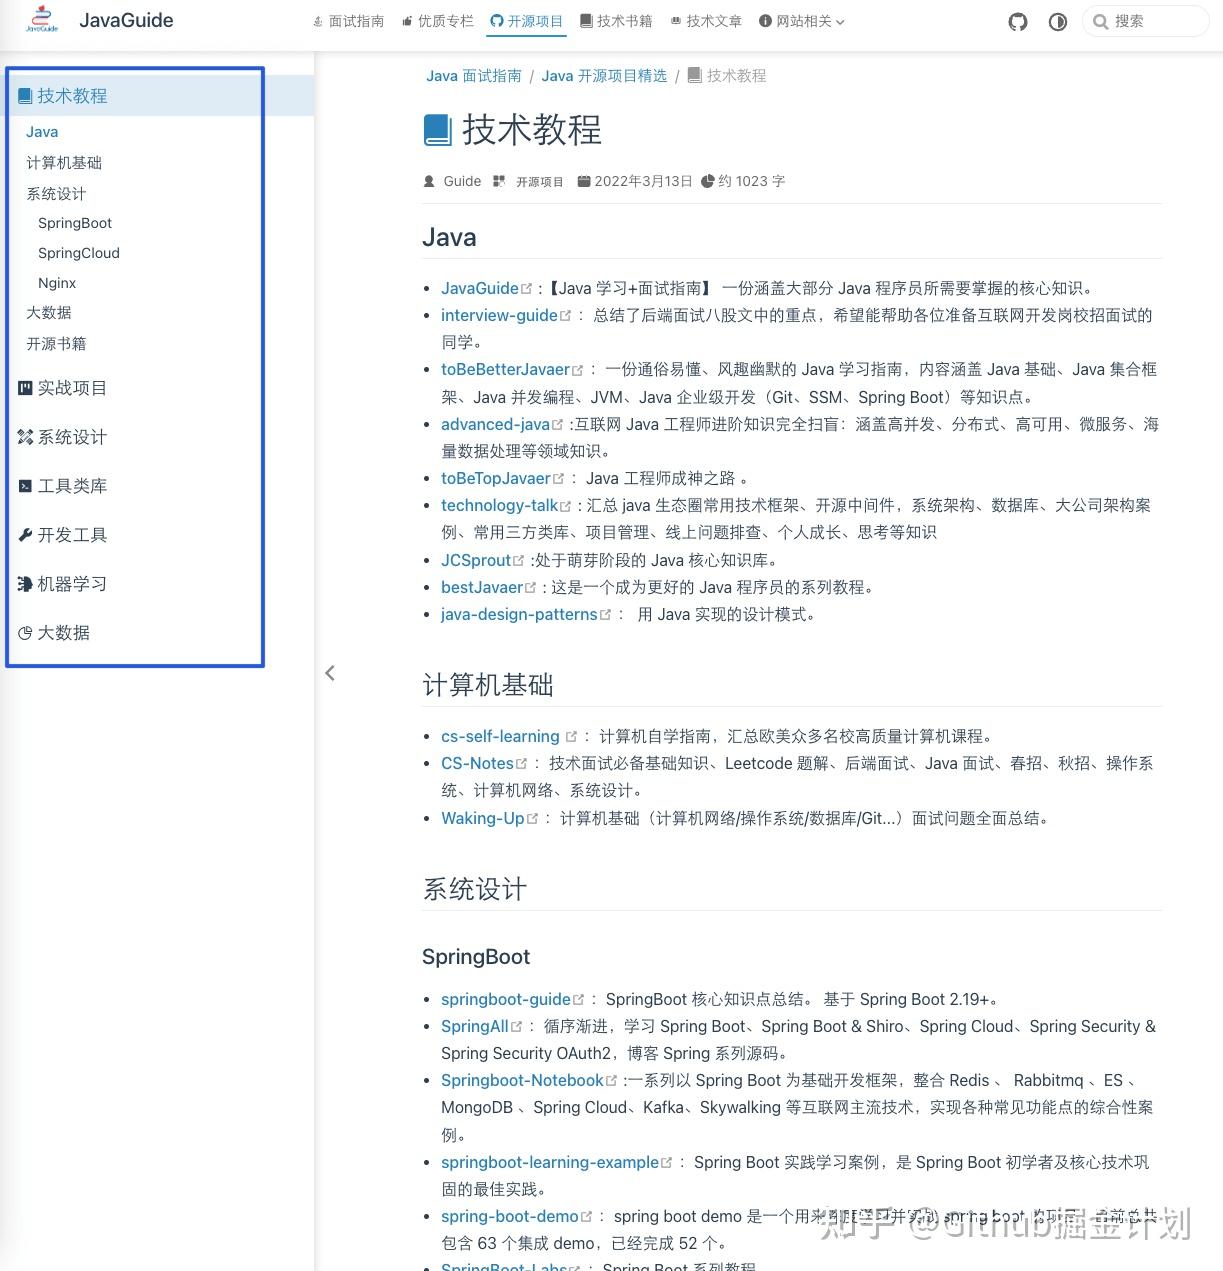
Task: Click the search input field
Action: pos(1146,21)
